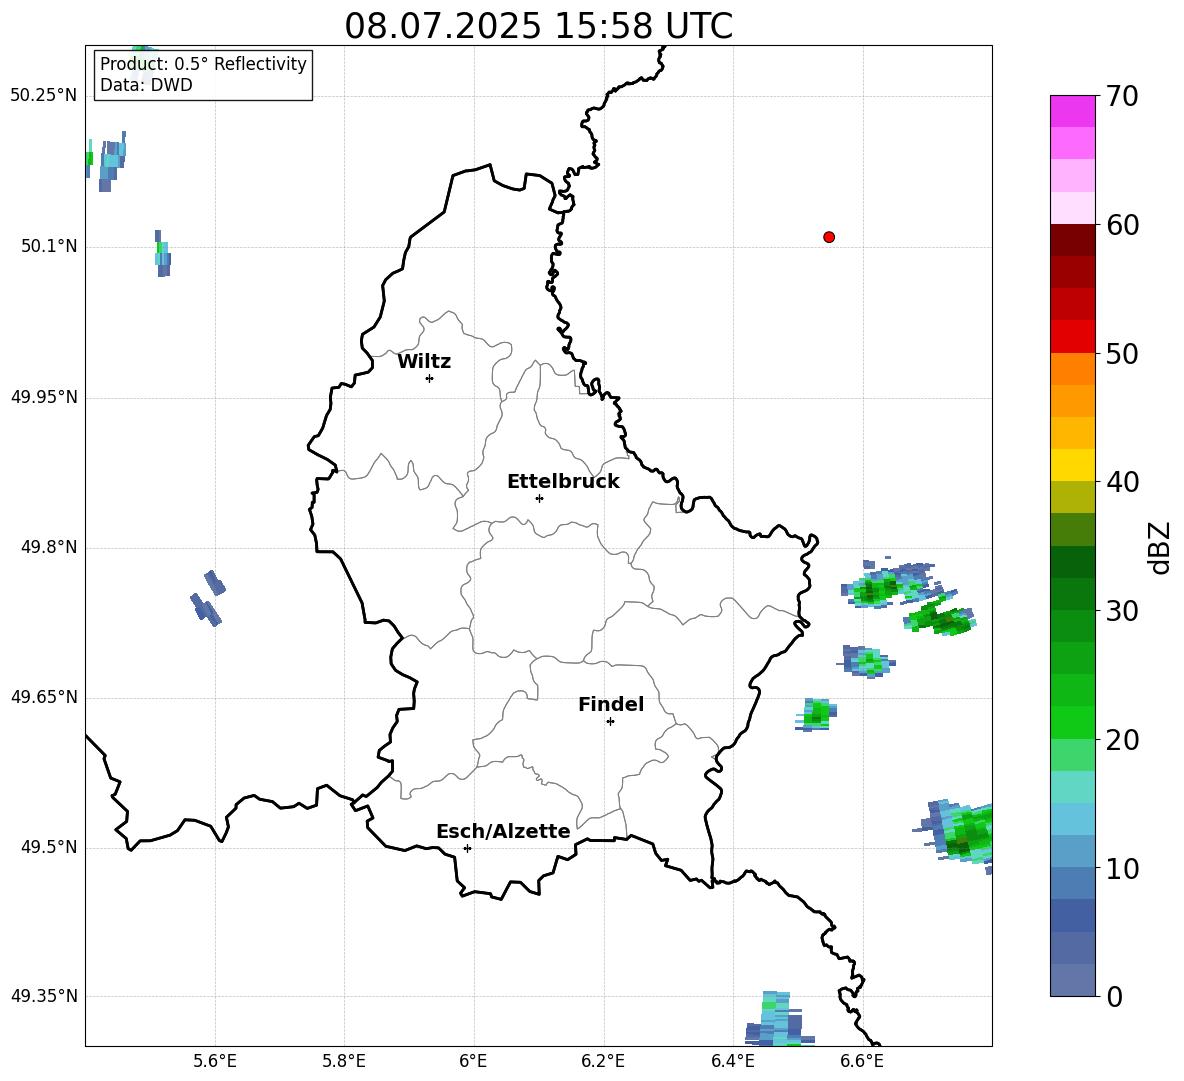1184x1081 pixels.
Task: Click the Product: 0.5° Reflectivity text
Action: click(x=203, y=64)
